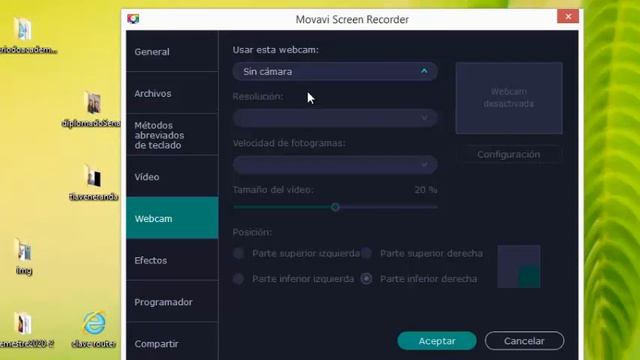Click the Movavi Screen Recorder logo icon

(x=133, y=19)
